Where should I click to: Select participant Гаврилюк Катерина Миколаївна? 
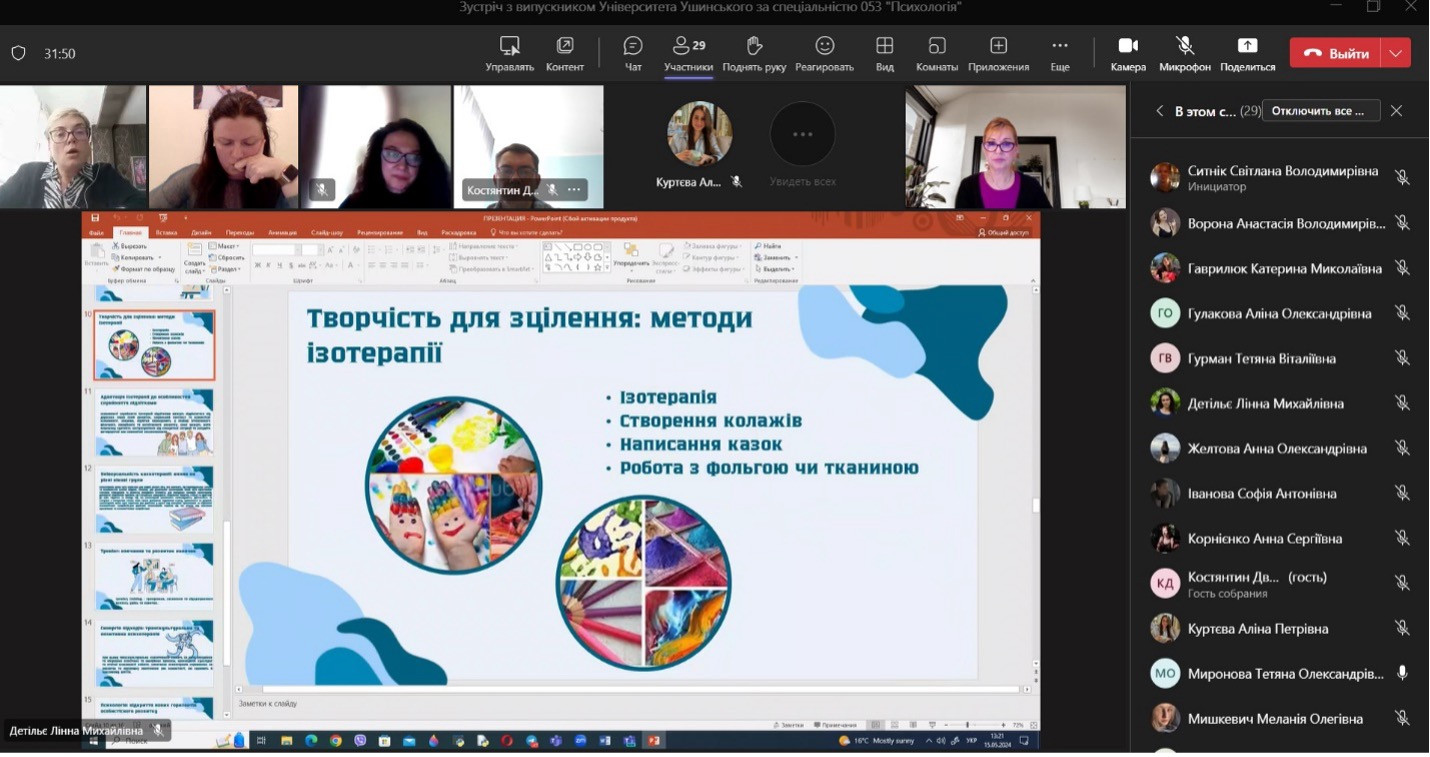(x=1280, y=268)
